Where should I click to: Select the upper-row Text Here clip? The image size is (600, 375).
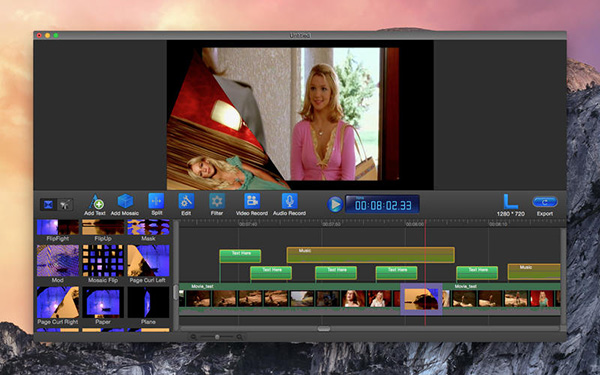tap(240, 256)
